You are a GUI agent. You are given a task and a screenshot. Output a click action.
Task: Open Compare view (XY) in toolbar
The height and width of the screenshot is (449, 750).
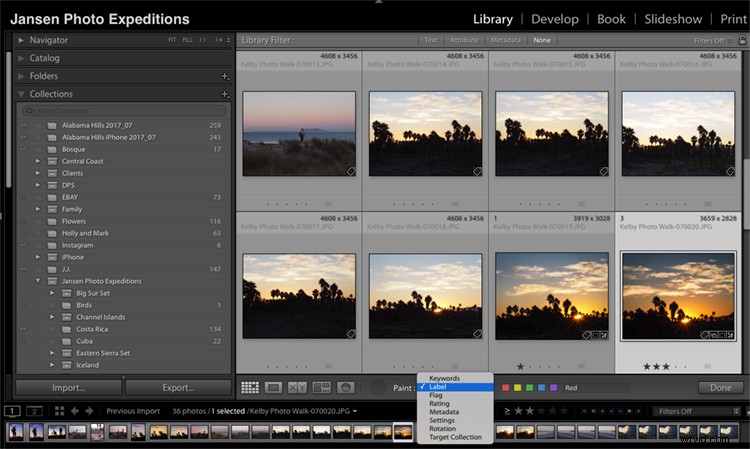[297, 387]
